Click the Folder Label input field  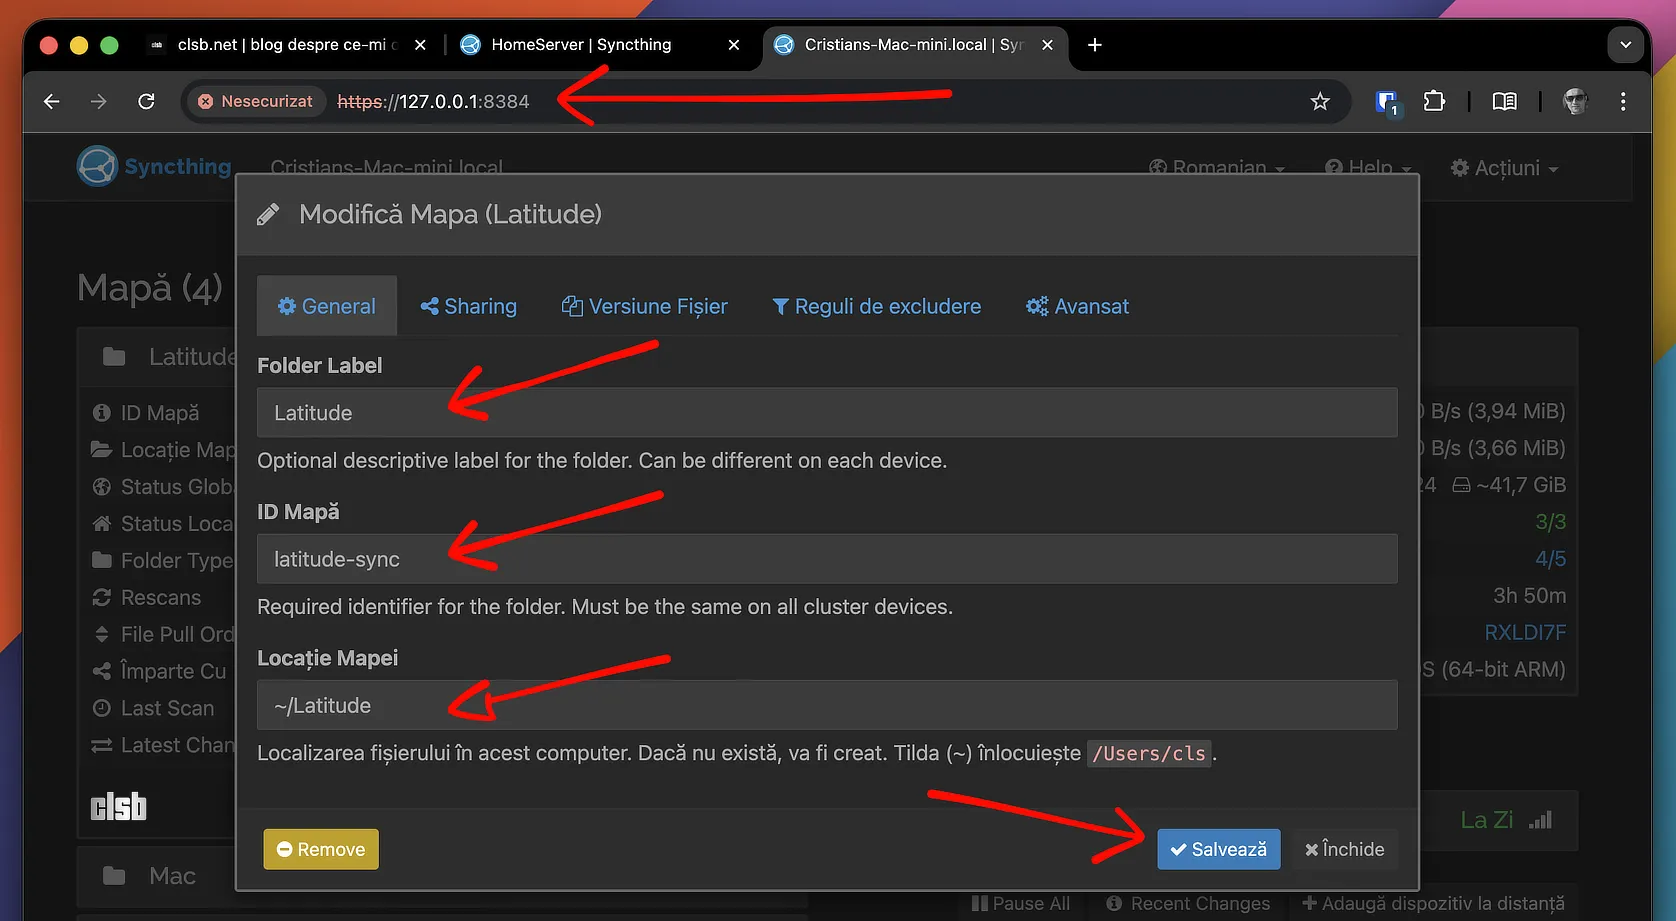point(826,413)
